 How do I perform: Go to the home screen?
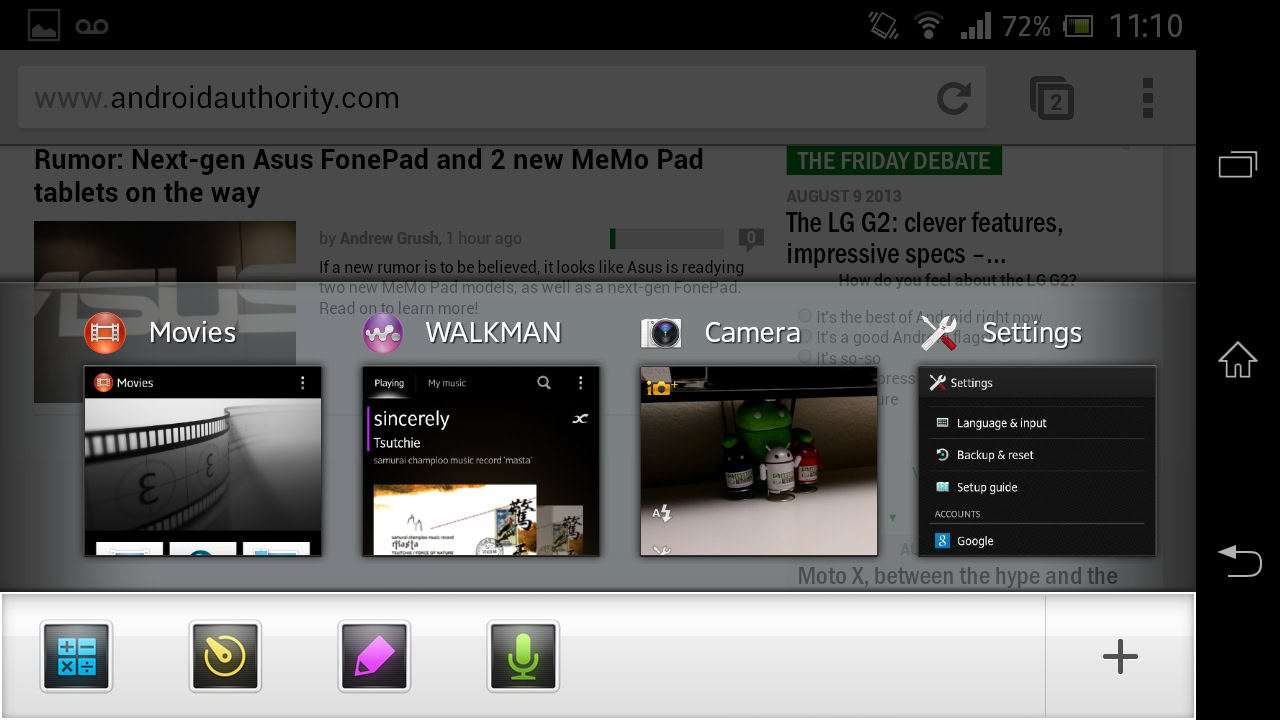point(1238,360)
